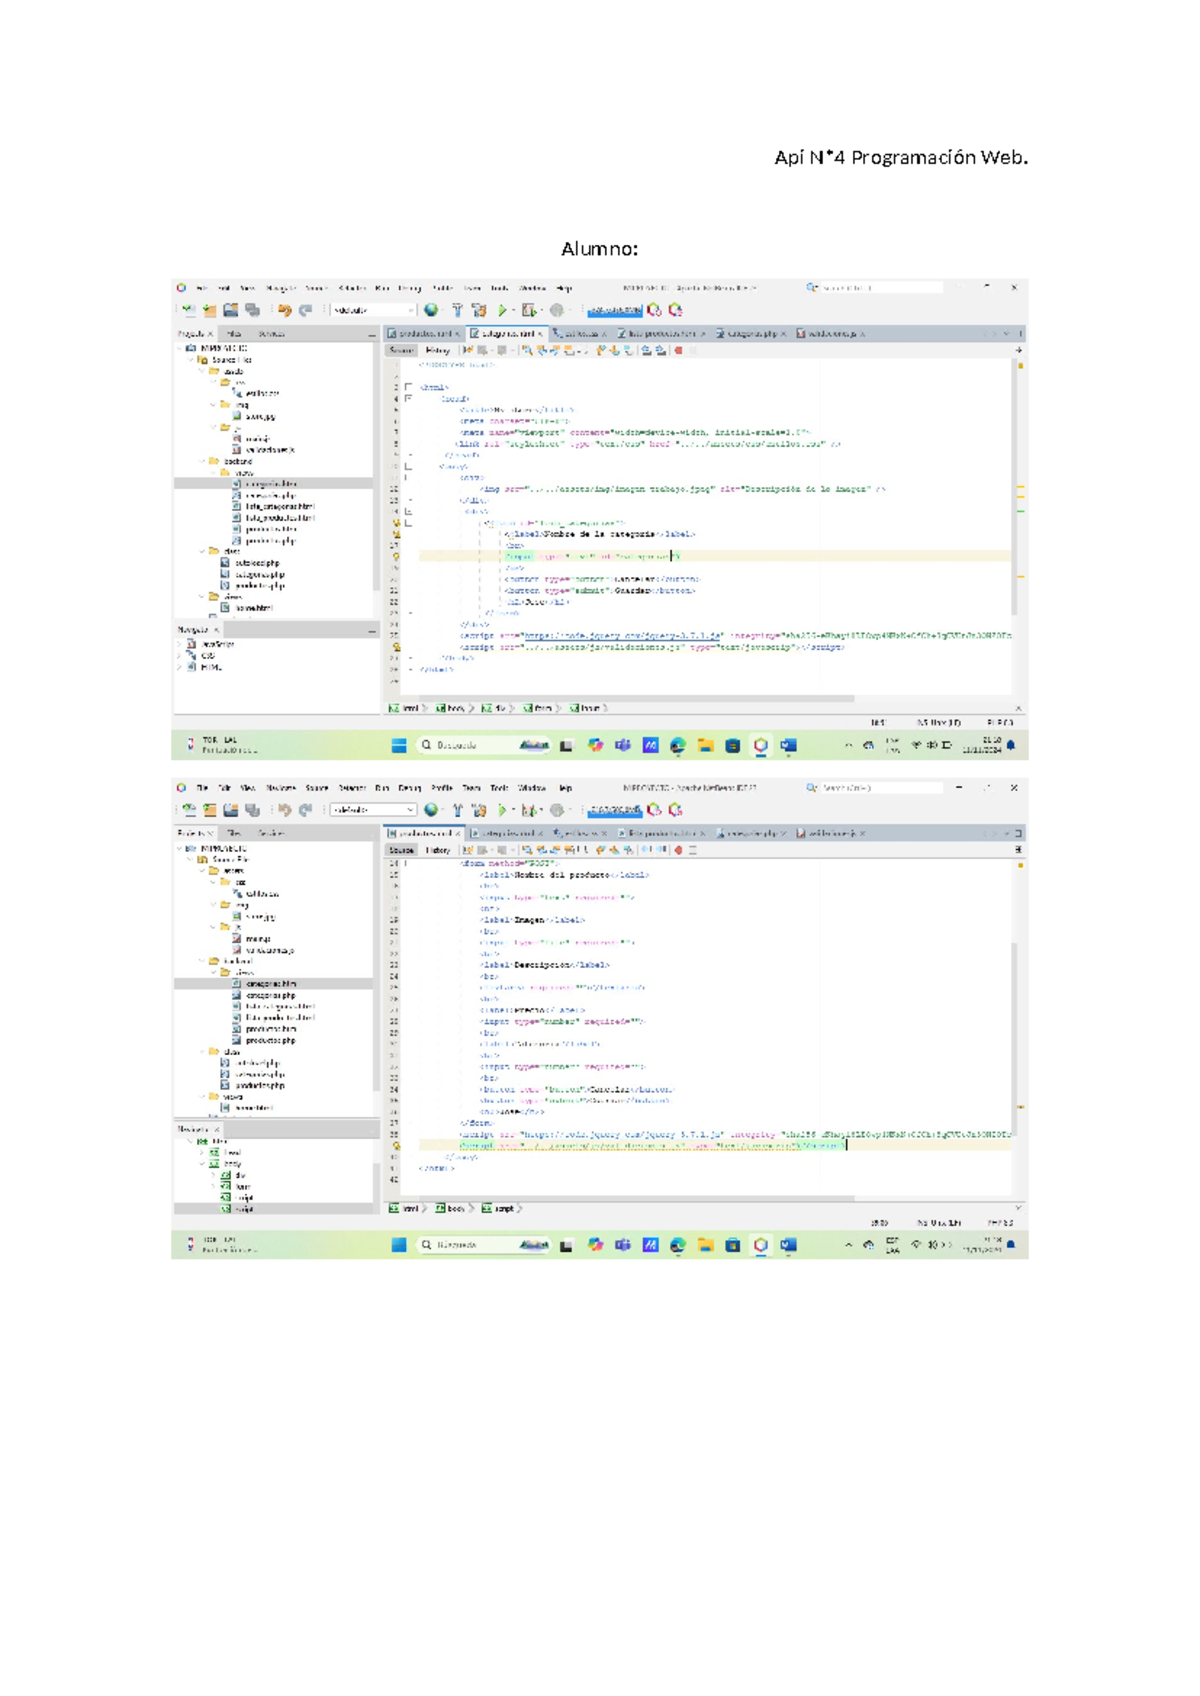Click Undo arrow in second NetBeans screenshot toolbar
The image size is (1200, 1696).
coord(285,810)
